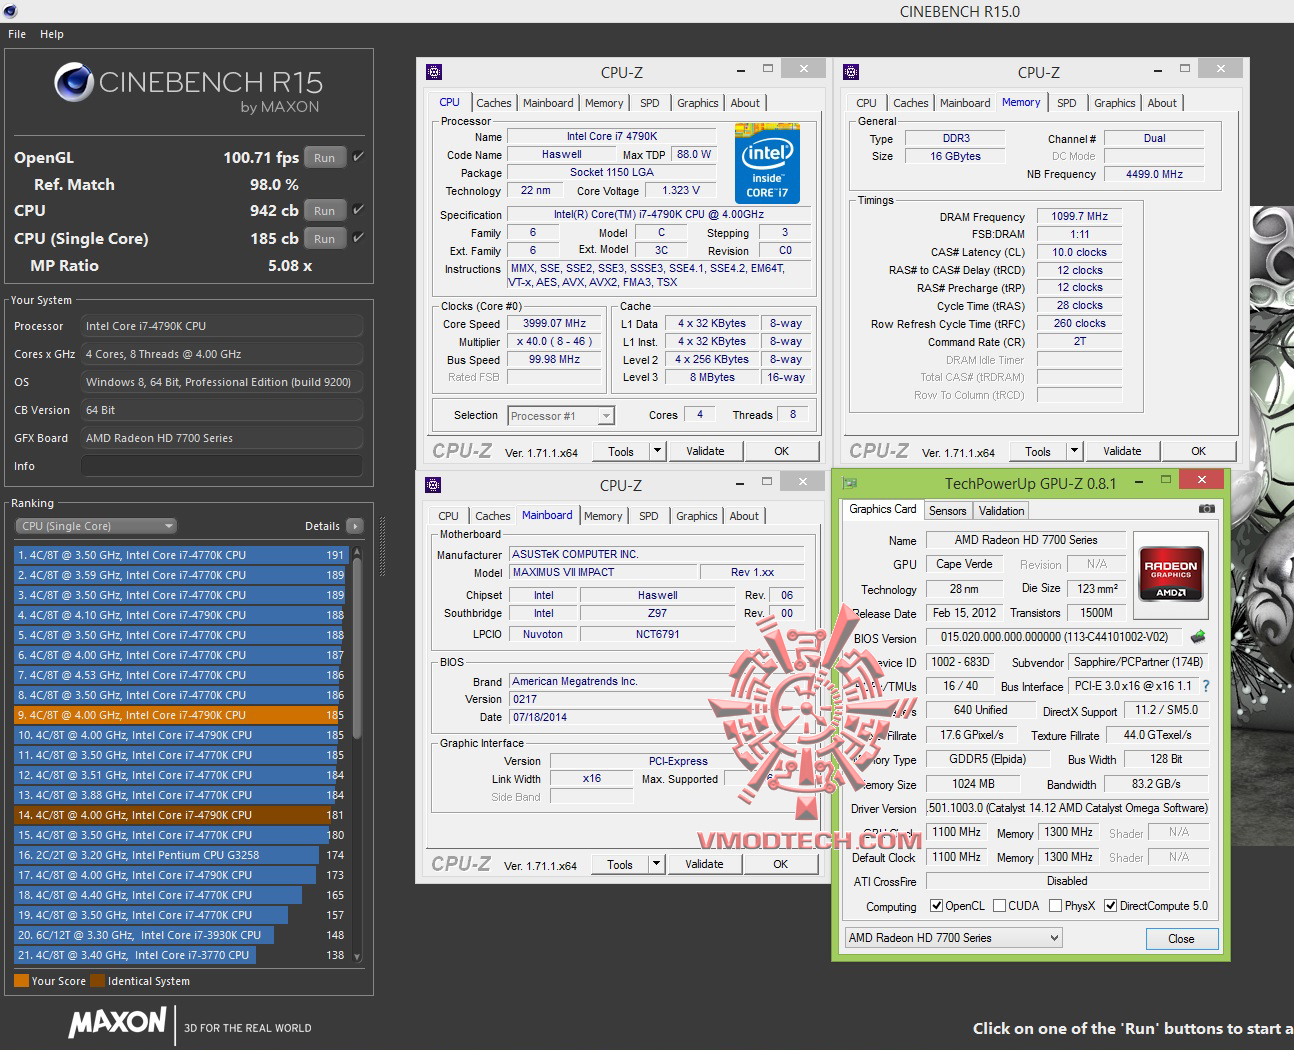
Task: Click the GPU name Cape Verde in GPU-Z
Action: [964, 564]
